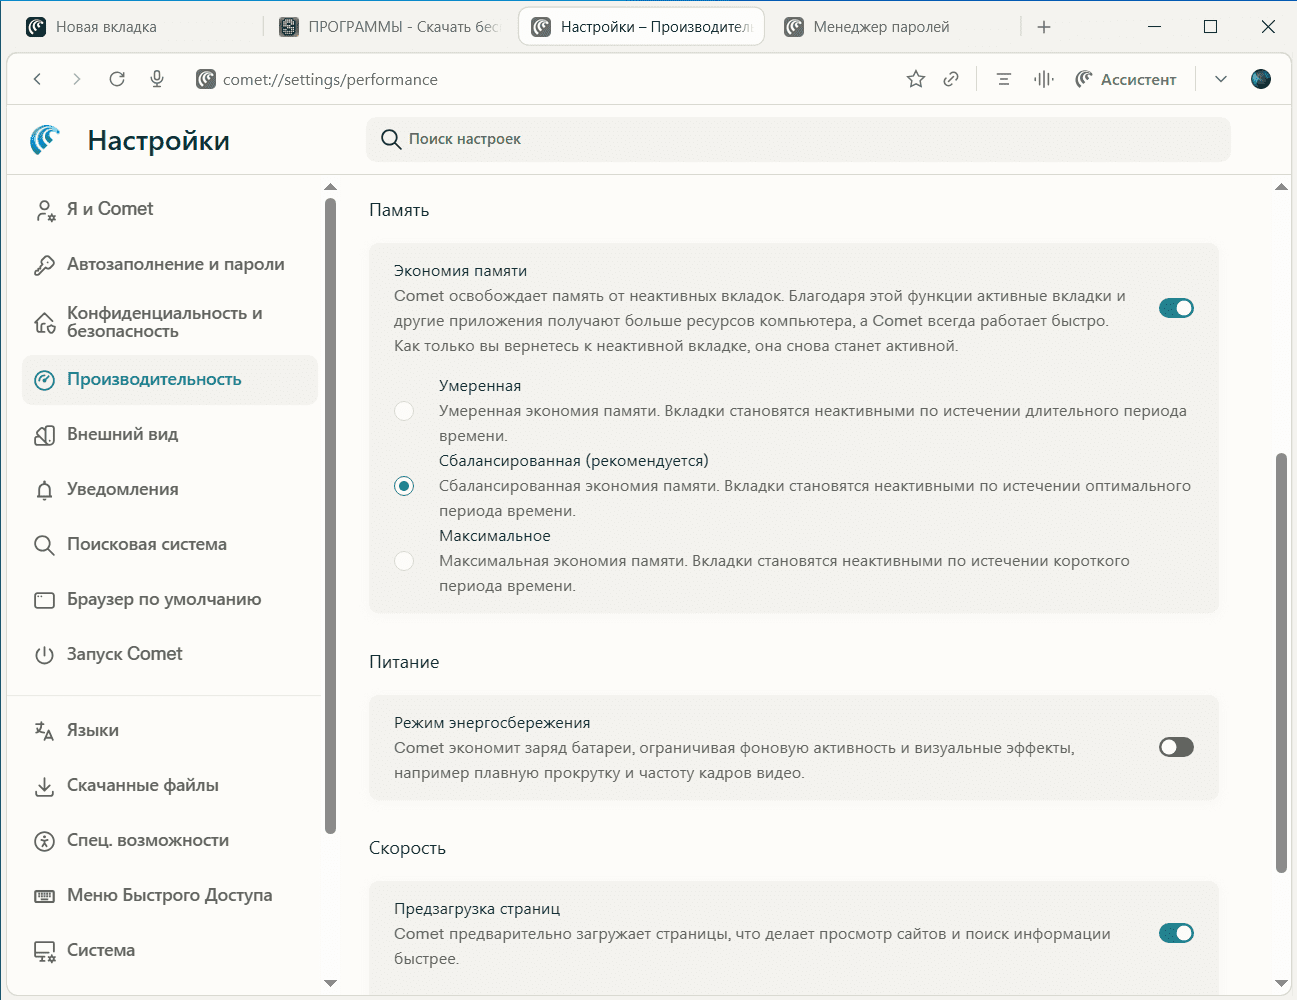Enable the Режим энергосбережения toggle

tap(1176, 747)
